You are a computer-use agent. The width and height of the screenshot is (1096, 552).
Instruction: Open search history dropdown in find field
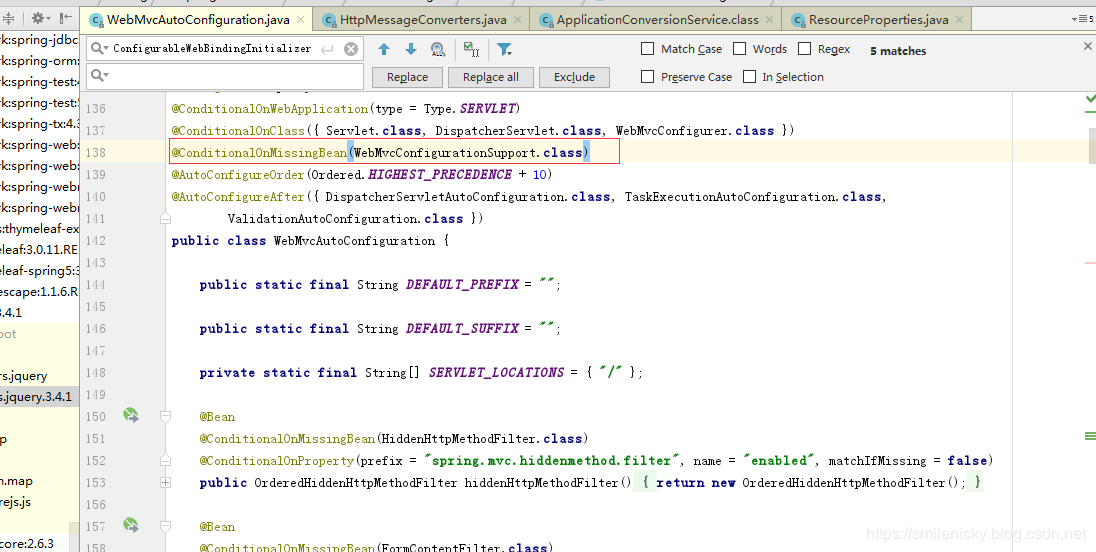(99, 49)
